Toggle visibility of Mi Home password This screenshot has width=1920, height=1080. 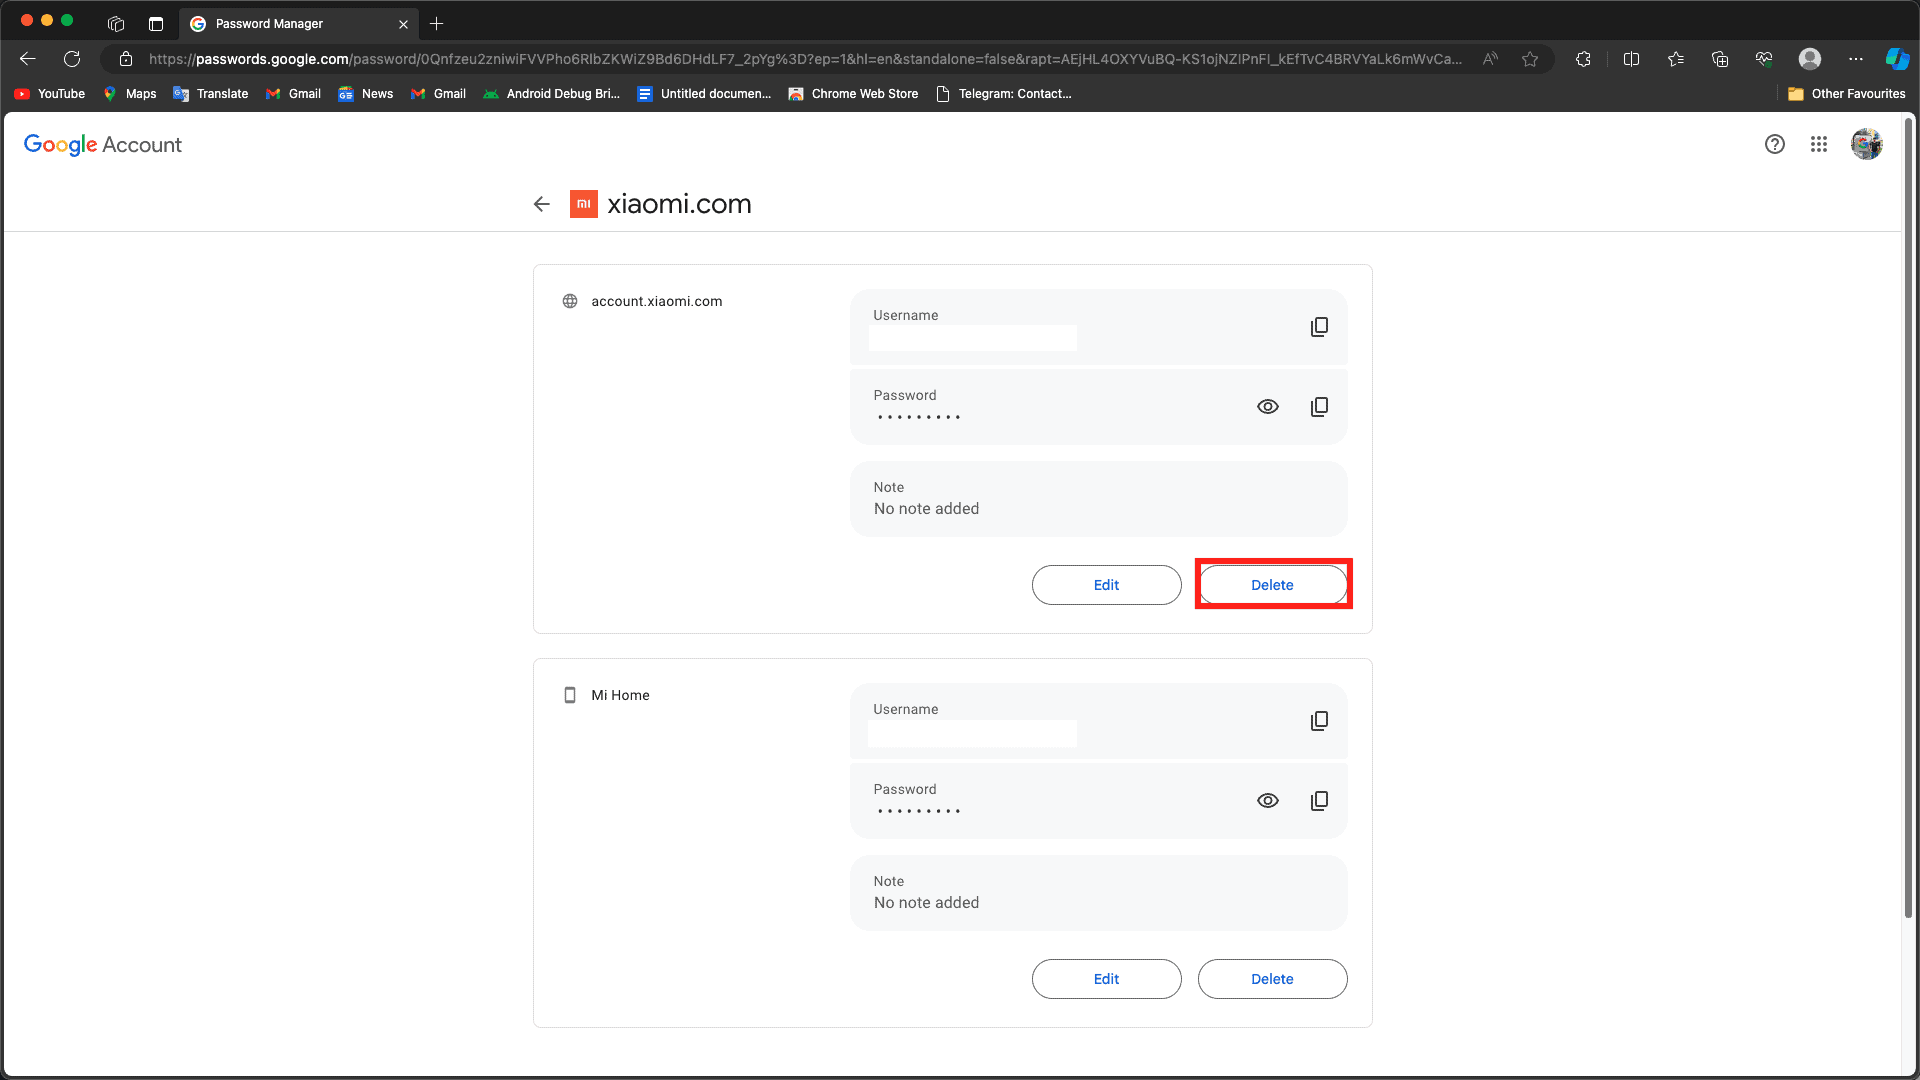[x=1267, y=800]
